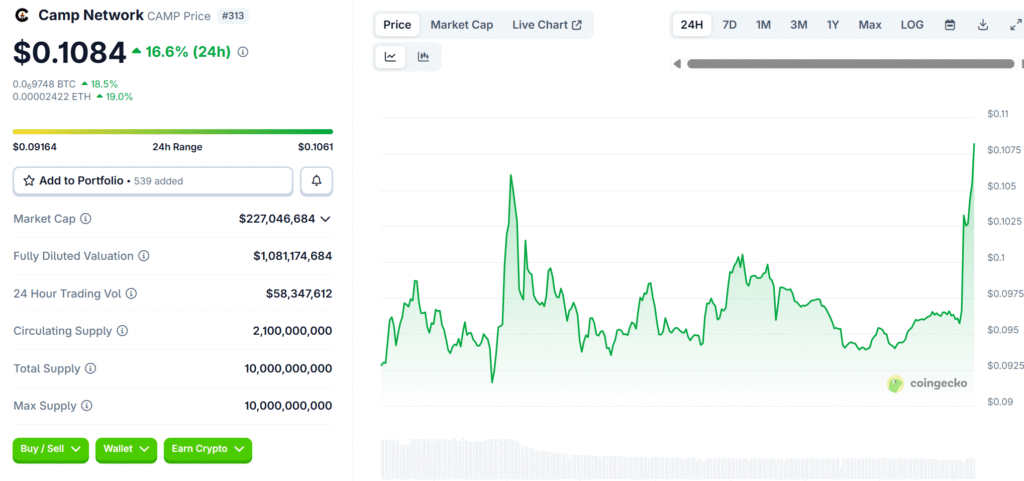Select the 7D time range

730,25
